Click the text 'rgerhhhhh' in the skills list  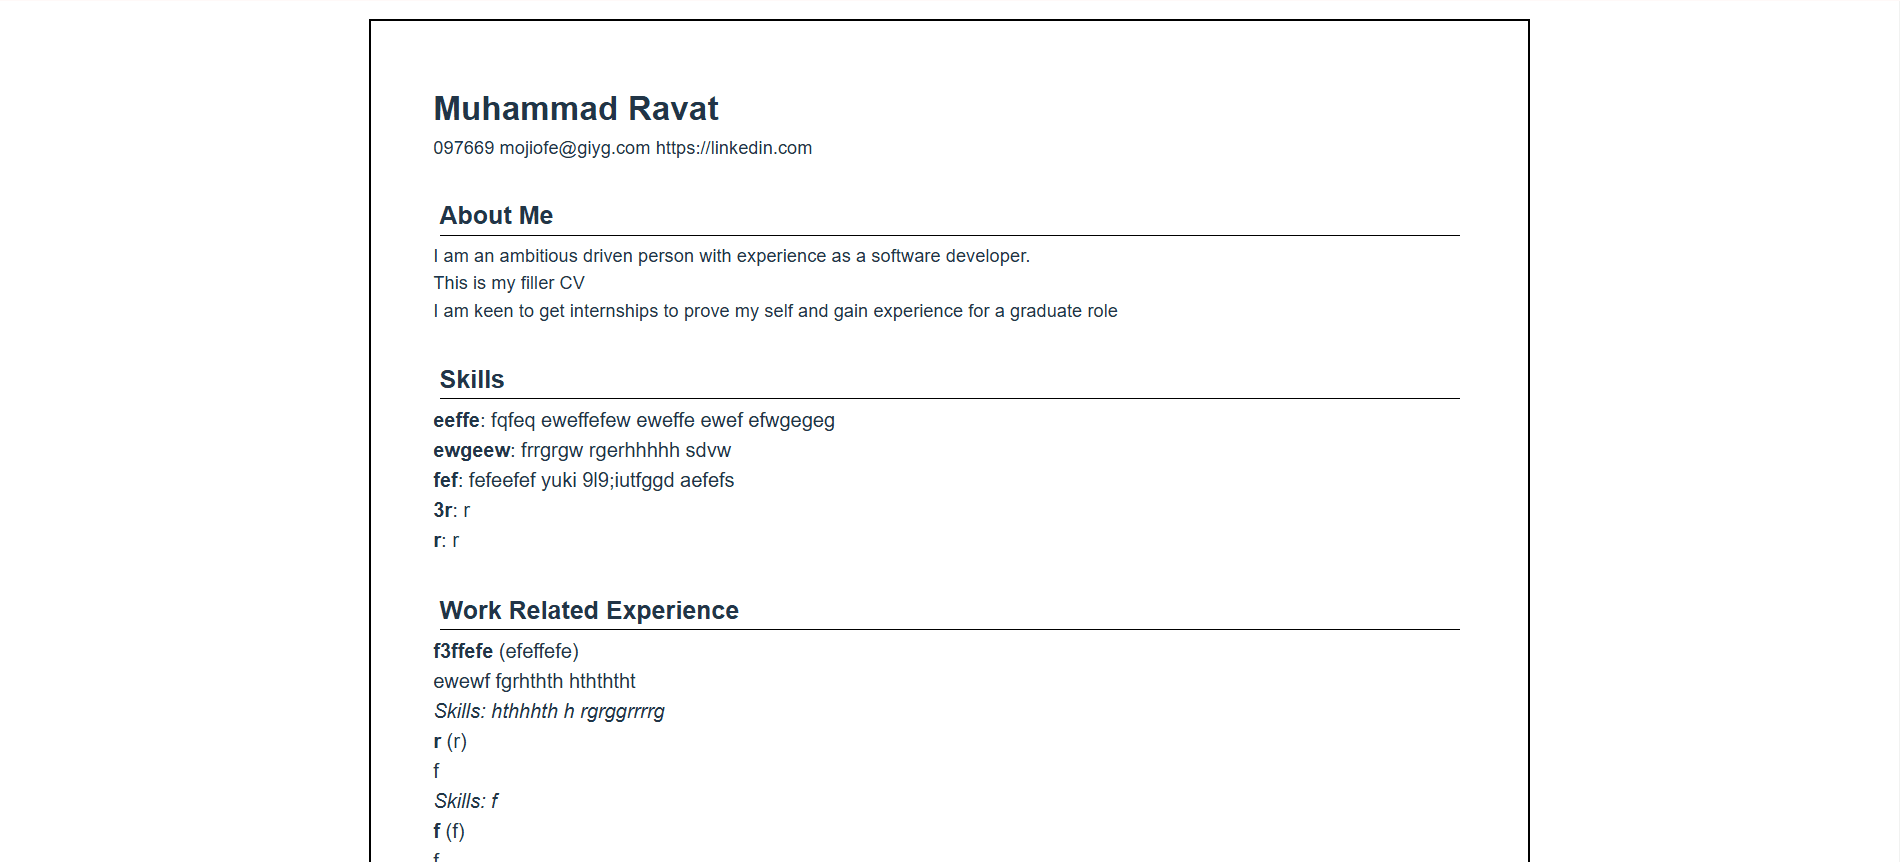pyautogui.click(x=634, y=451)
